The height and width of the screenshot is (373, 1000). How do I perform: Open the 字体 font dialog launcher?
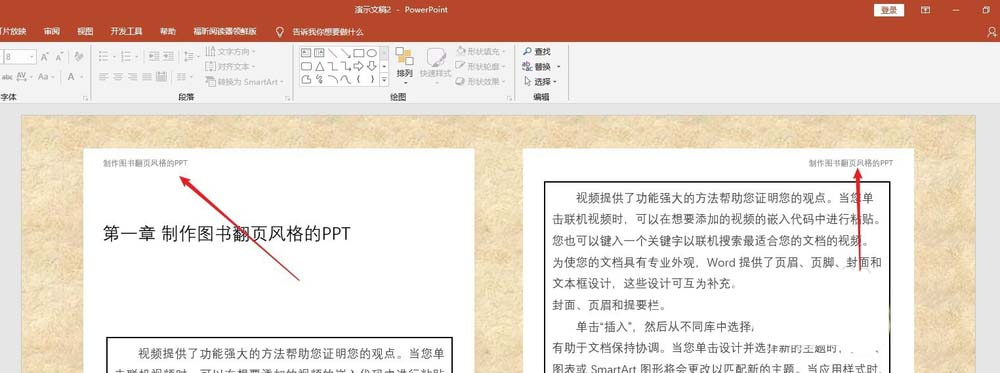(85, 98)
